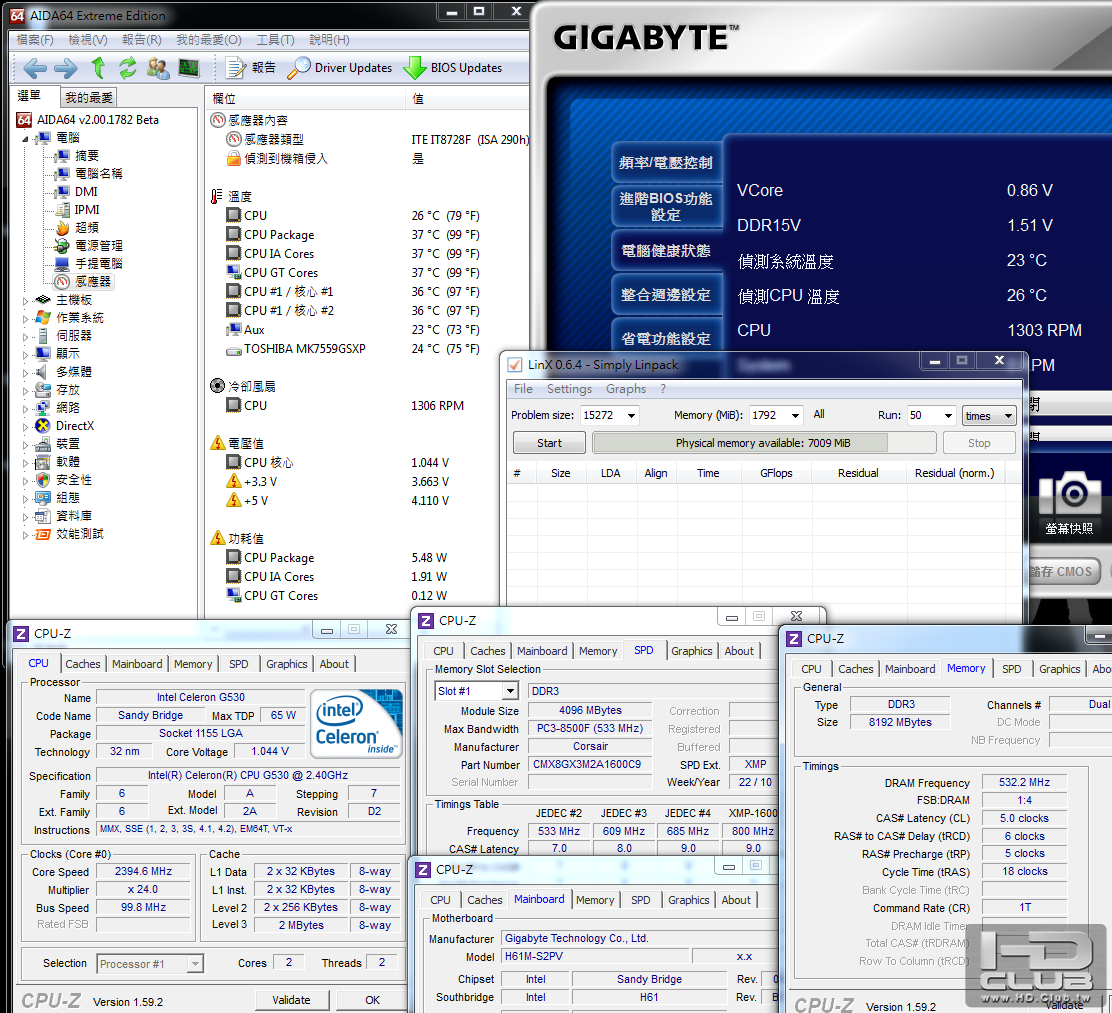Open the Slot #1 memory slot dropdown

(509, 691)
